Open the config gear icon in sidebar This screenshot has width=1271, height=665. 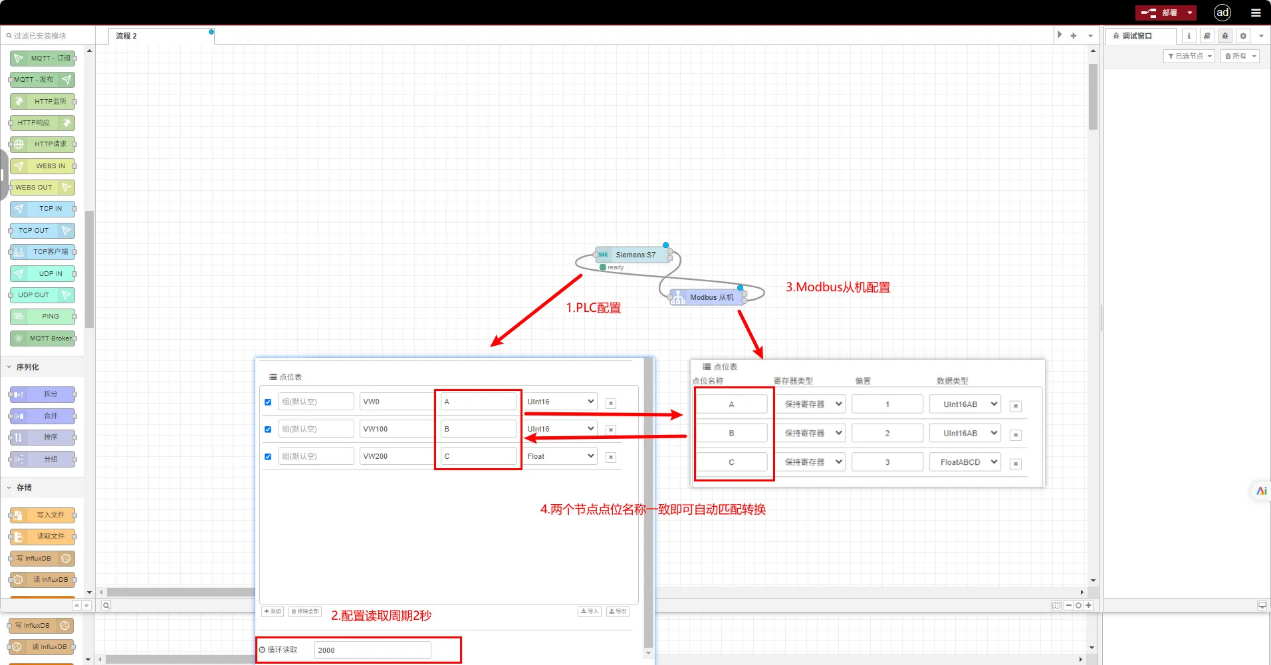[x=1243, y=35]
